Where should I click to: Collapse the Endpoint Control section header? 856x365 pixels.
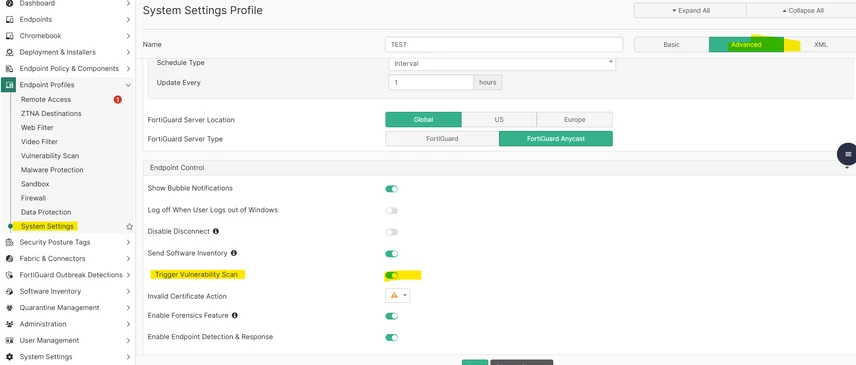pyautogui.click(x=499, y=167)
